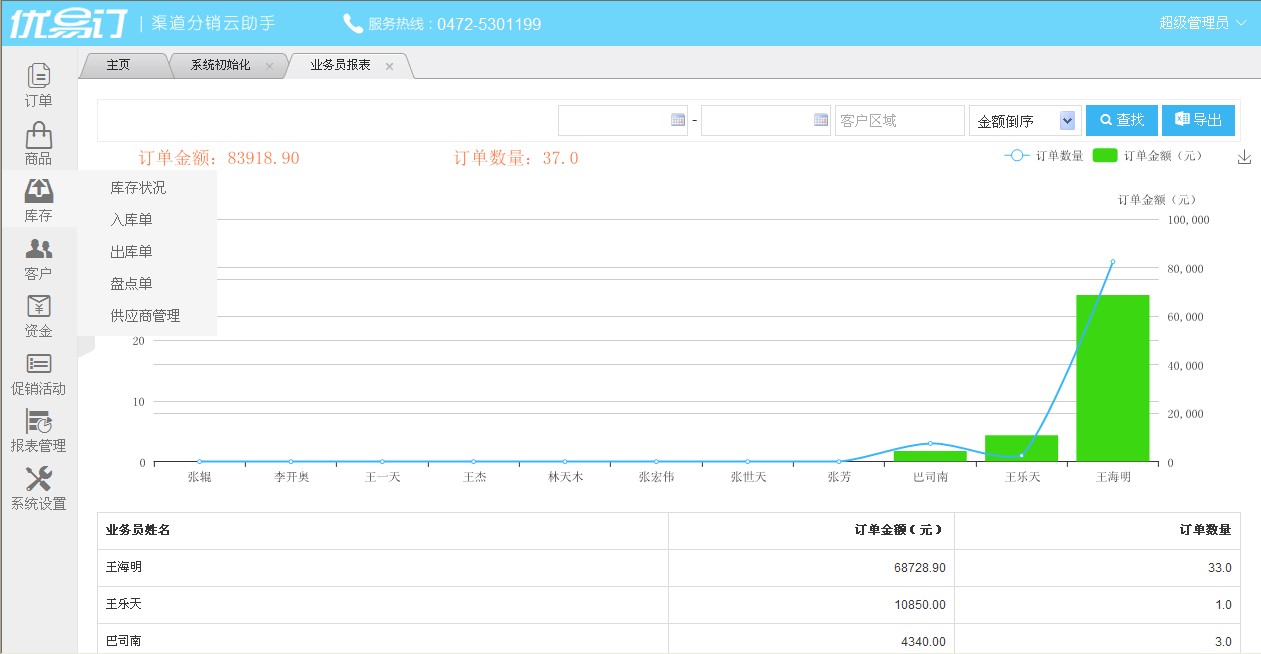Click the 导出 export button
Viewport: 1261px width, 654px height.
[1198, 120]
